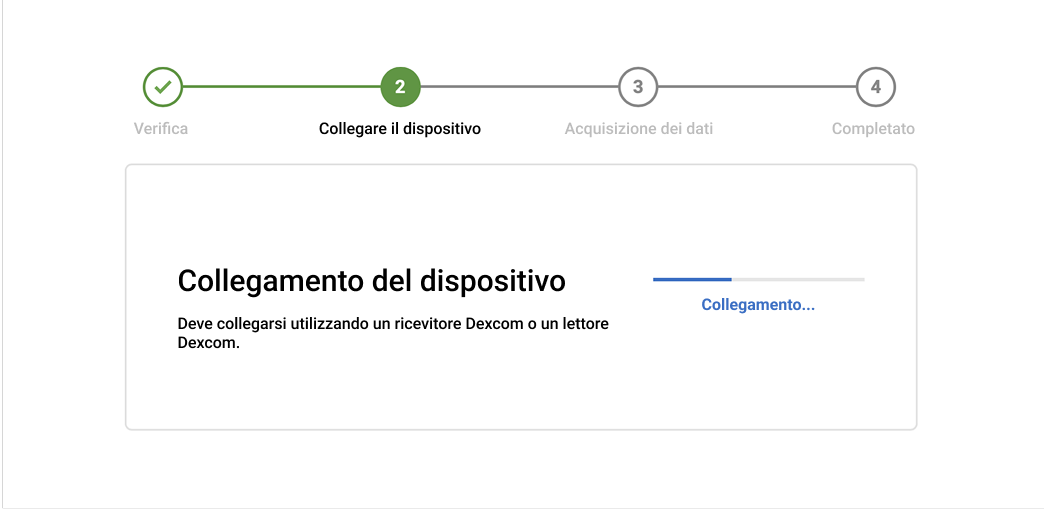Jump to the step 4 circle

[x=875, y=87]
